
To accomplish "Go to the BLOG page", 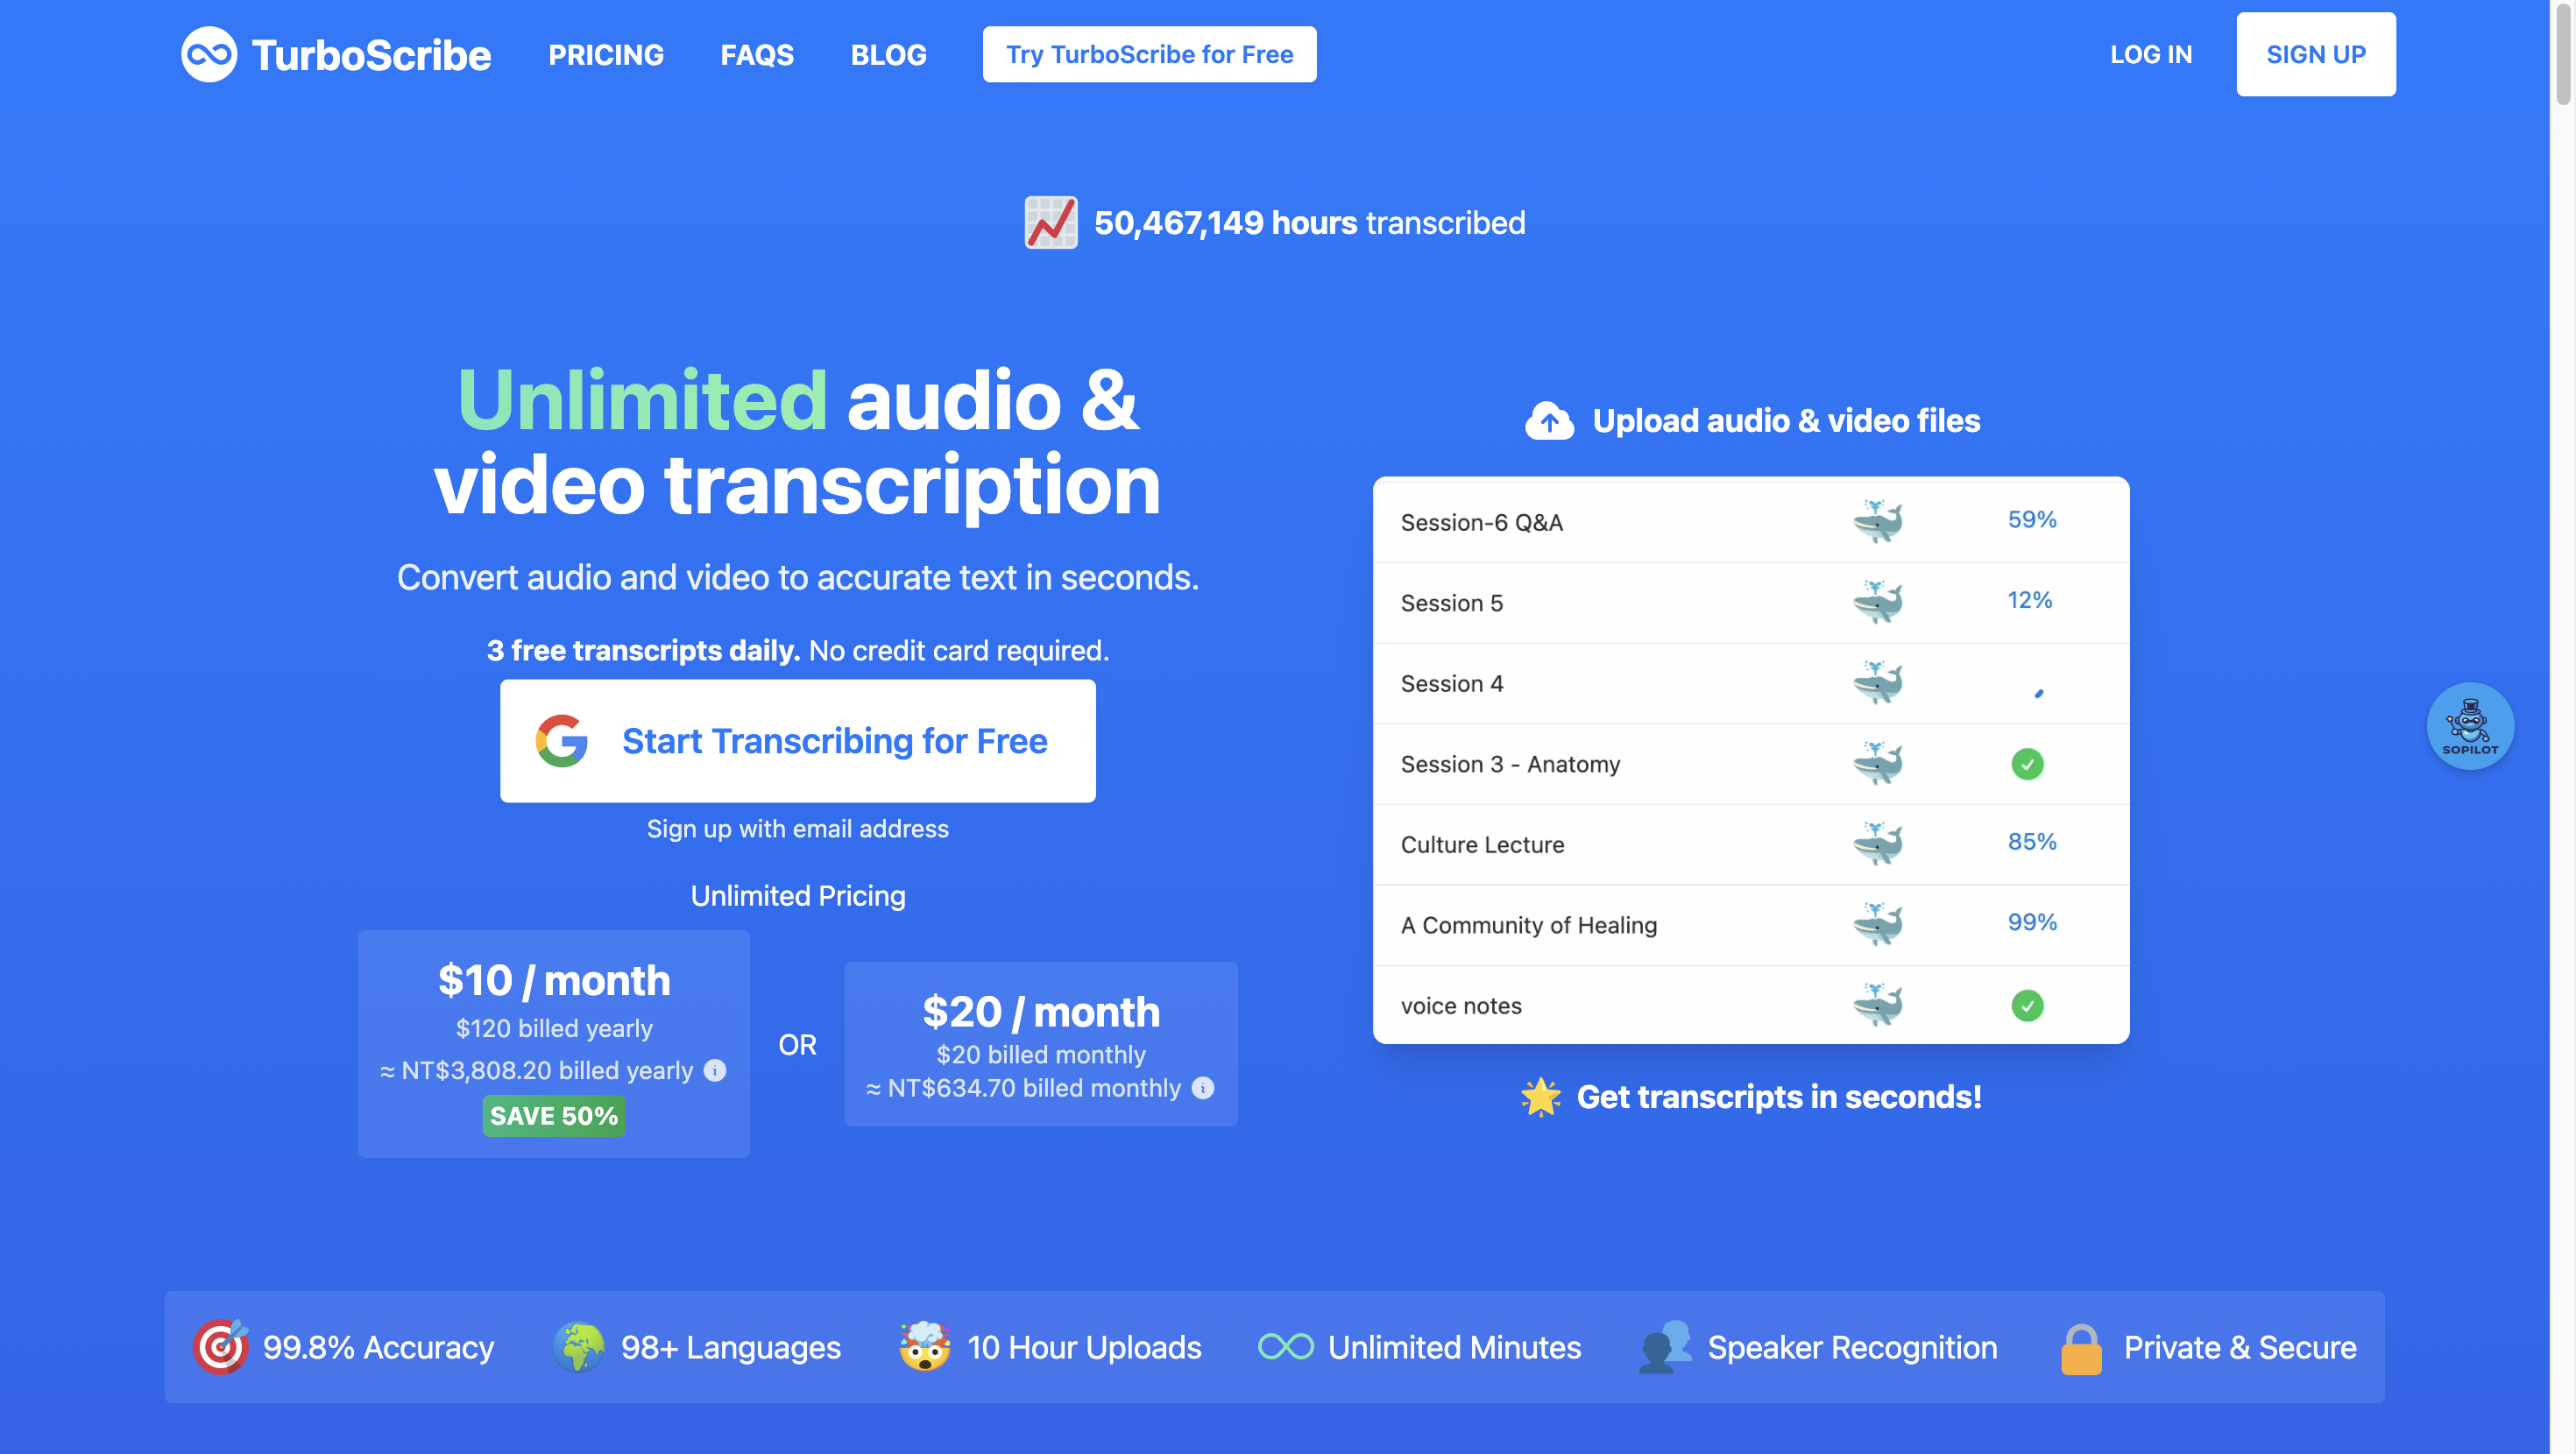I will click(x=888, y=55).
